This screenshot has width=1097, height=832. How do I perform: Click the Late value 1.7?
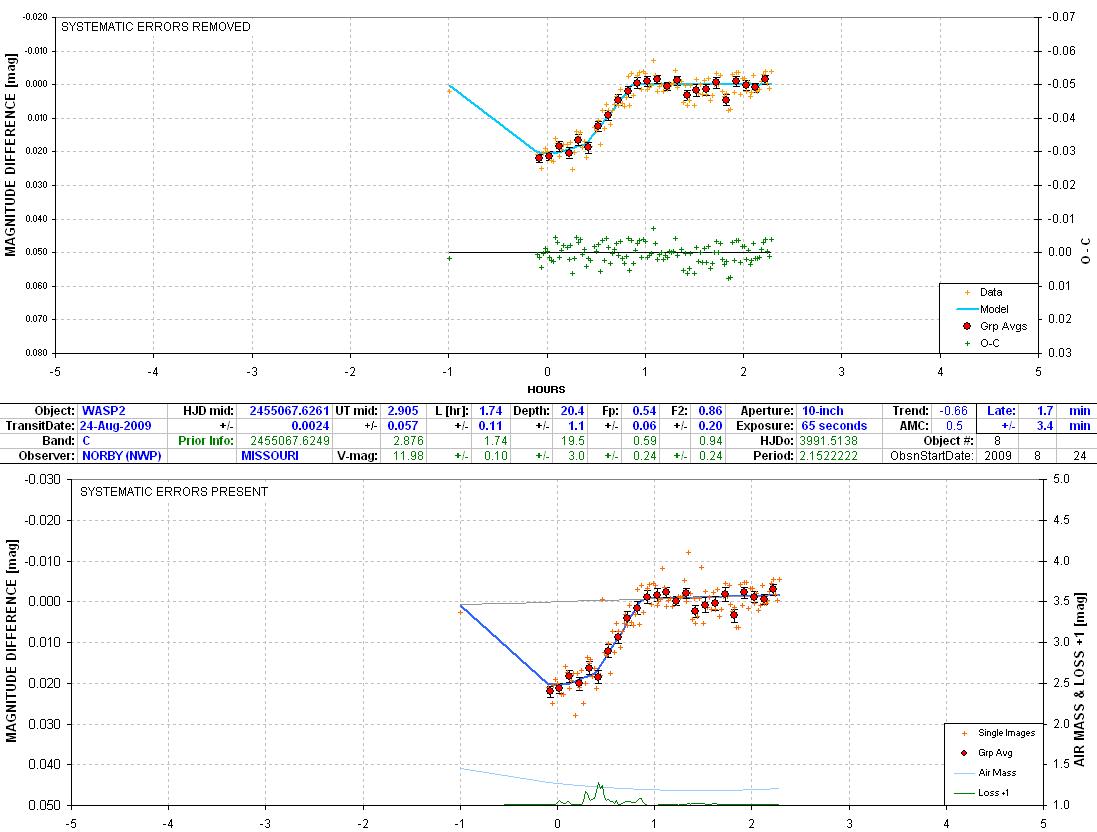1045,411
